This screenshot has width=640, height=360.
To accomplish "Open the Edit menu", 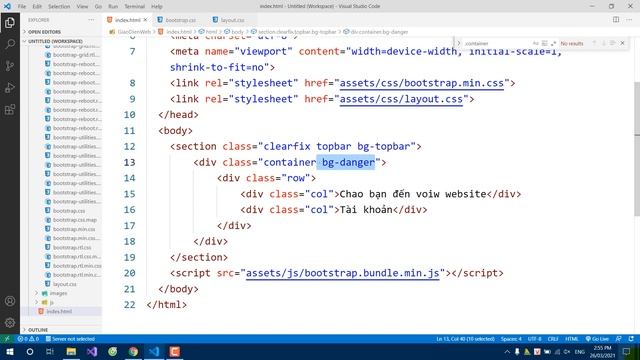I will coord(37,7).
